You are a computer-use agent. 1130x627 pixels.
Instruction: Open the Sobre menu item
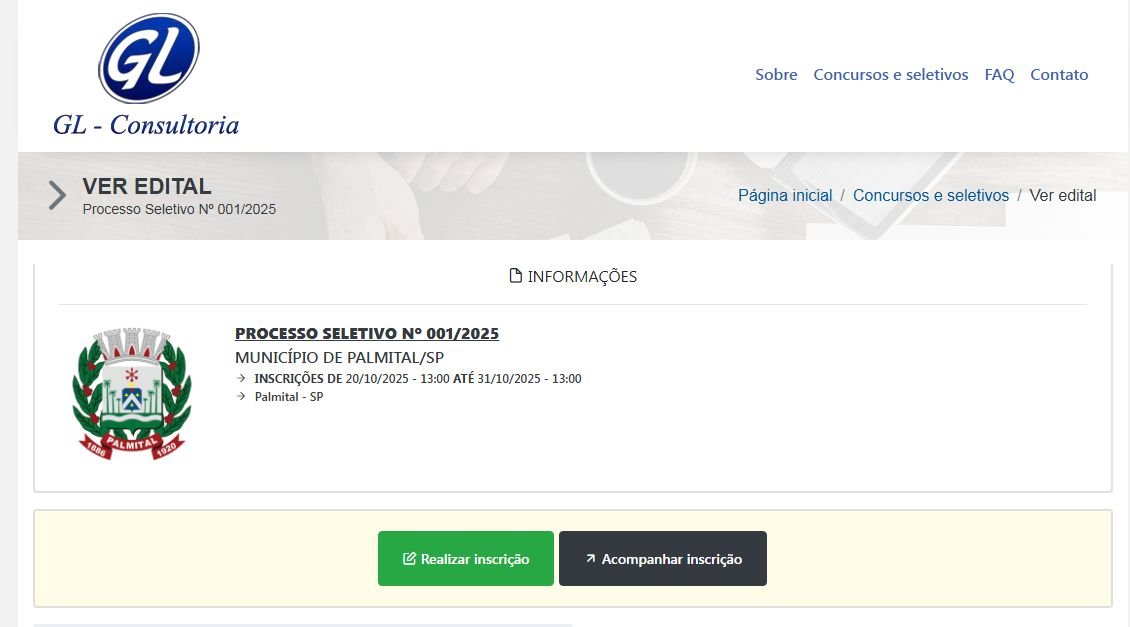click(776, 75)
